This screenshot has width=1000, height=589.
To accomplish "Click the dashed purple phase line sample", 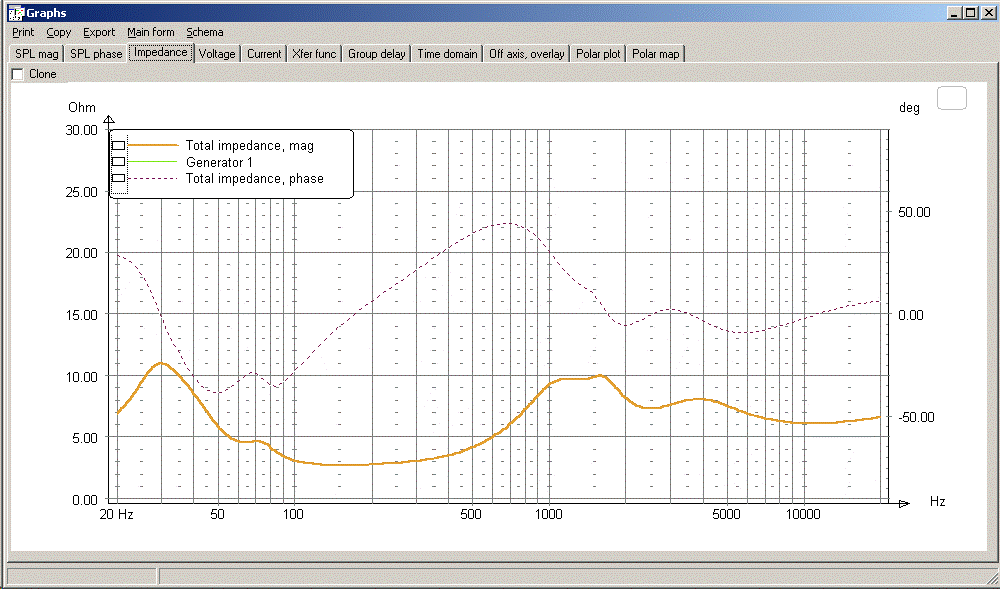I will point(153,178).
